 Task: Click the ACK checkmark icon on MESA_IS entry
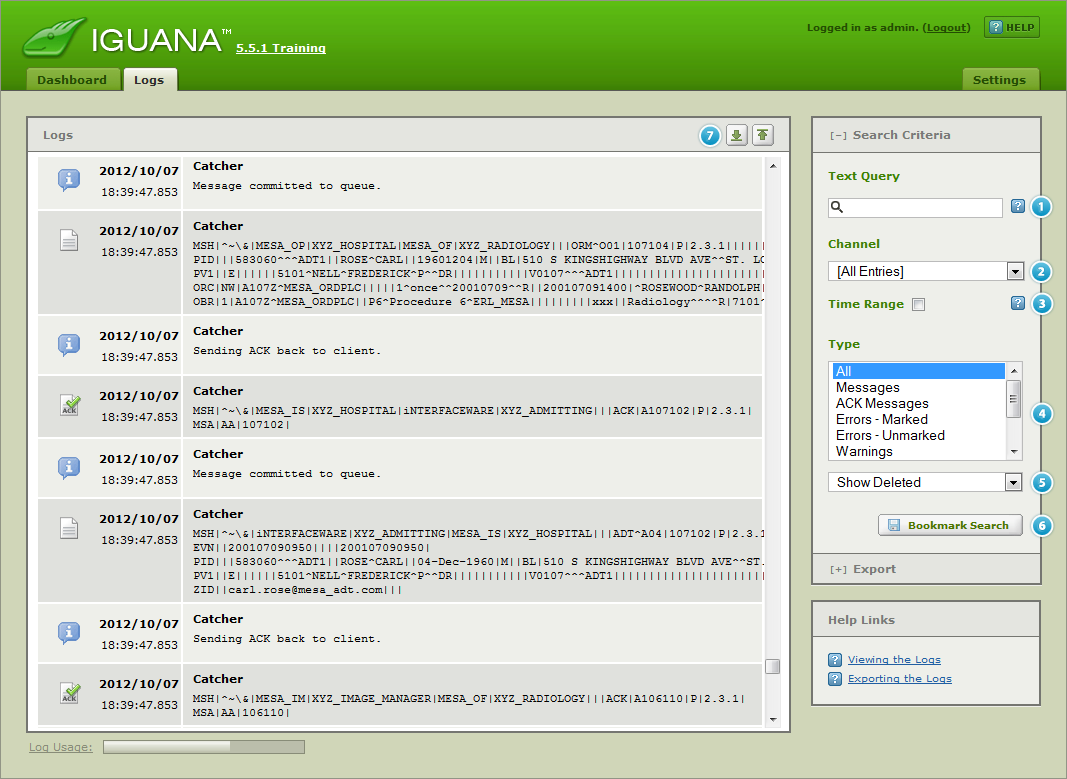pos(68,405)
